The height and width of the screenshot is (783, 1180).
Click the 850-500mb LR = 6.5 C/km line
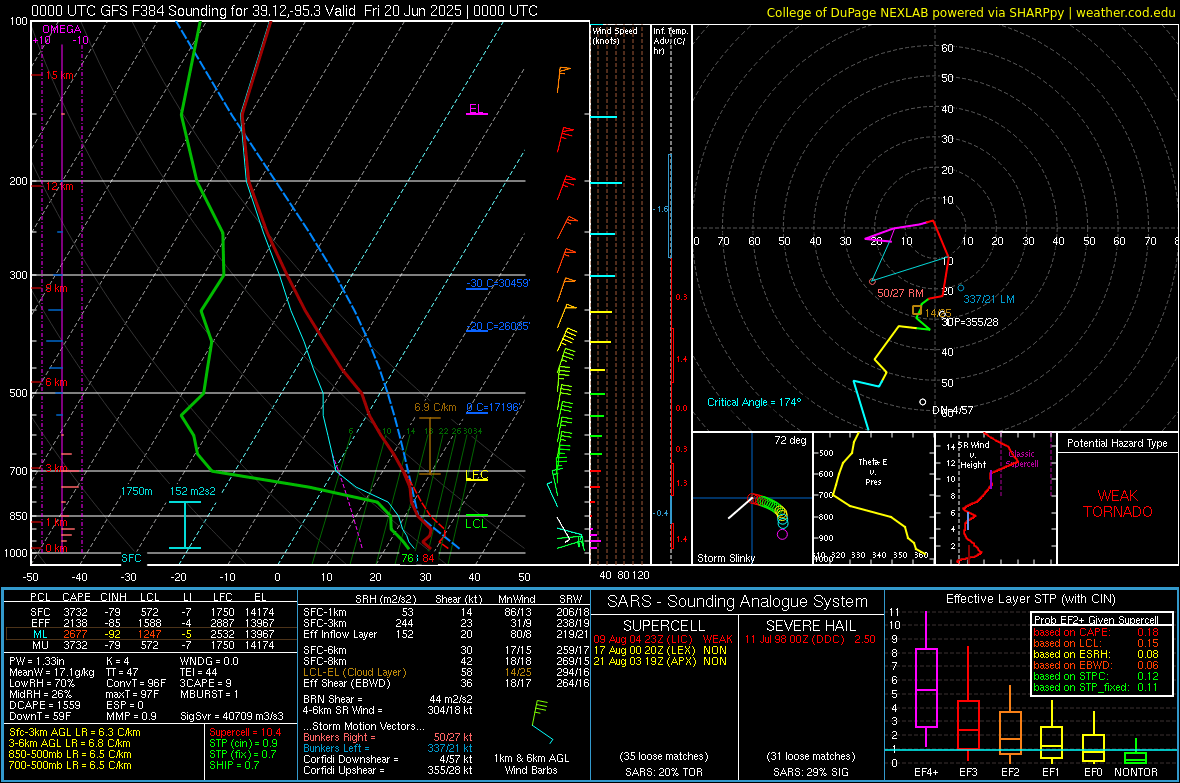click(70, 754)
